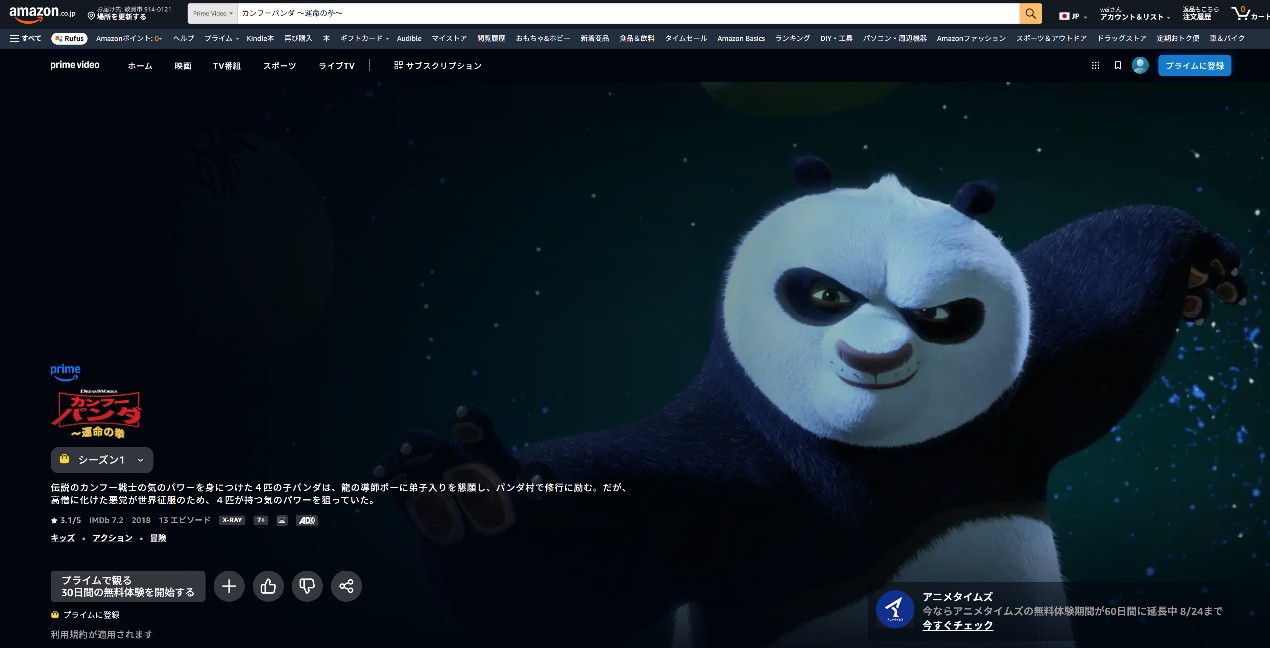1270x648 pixels.
Task: Click the 3.1/5 star rating
Action: click(x=66, y=520)
